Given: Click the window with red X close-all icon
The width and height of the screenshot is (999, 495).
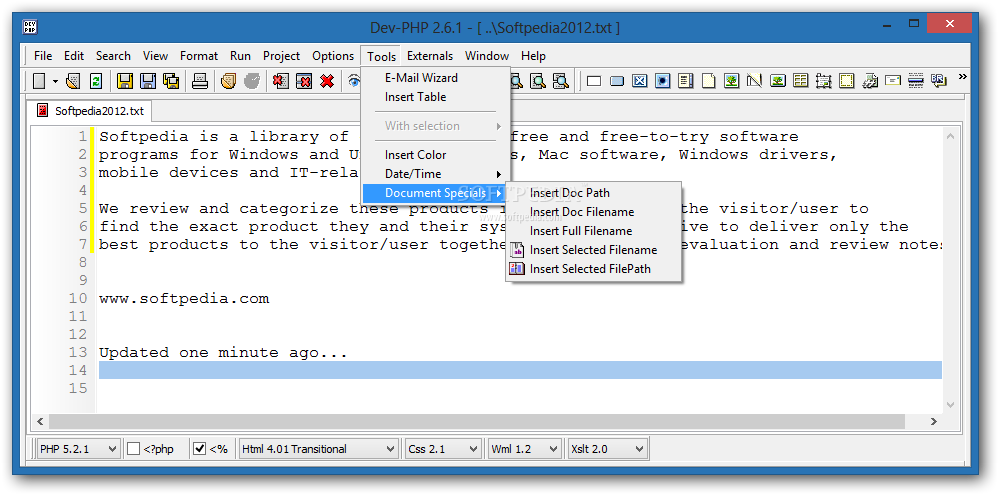Looking at the screenshot, I should (x=305, y=81).
